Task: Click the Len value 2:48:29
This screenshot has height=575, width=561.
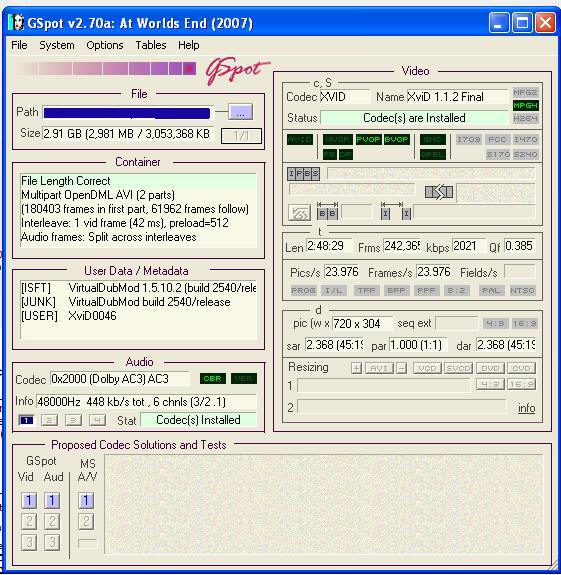Action: 329,246
